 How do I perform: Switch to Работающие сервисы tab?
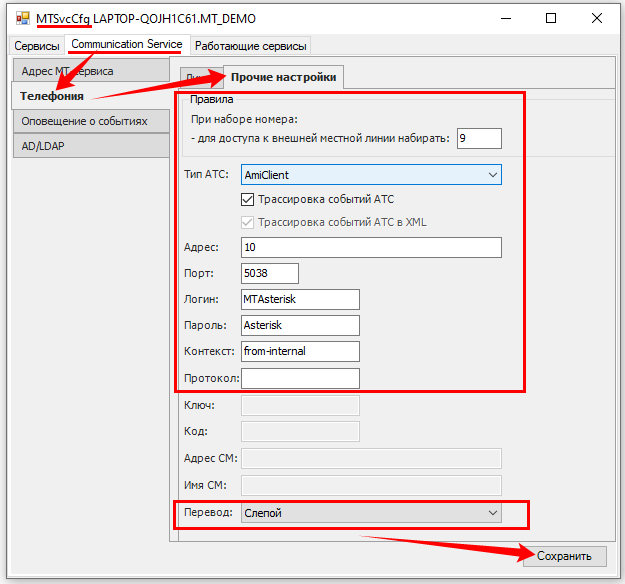[x=250, y=46]
